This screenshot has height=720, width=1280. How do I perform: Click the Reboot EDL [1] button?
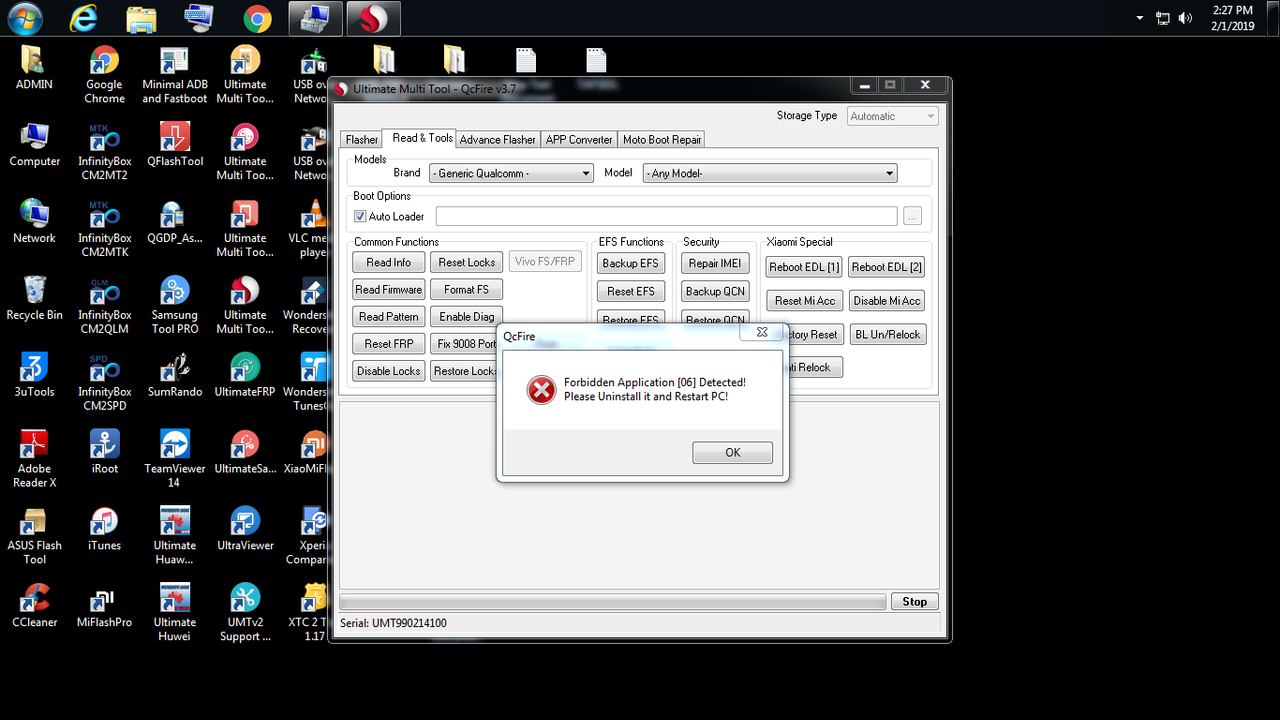point(804,267)
